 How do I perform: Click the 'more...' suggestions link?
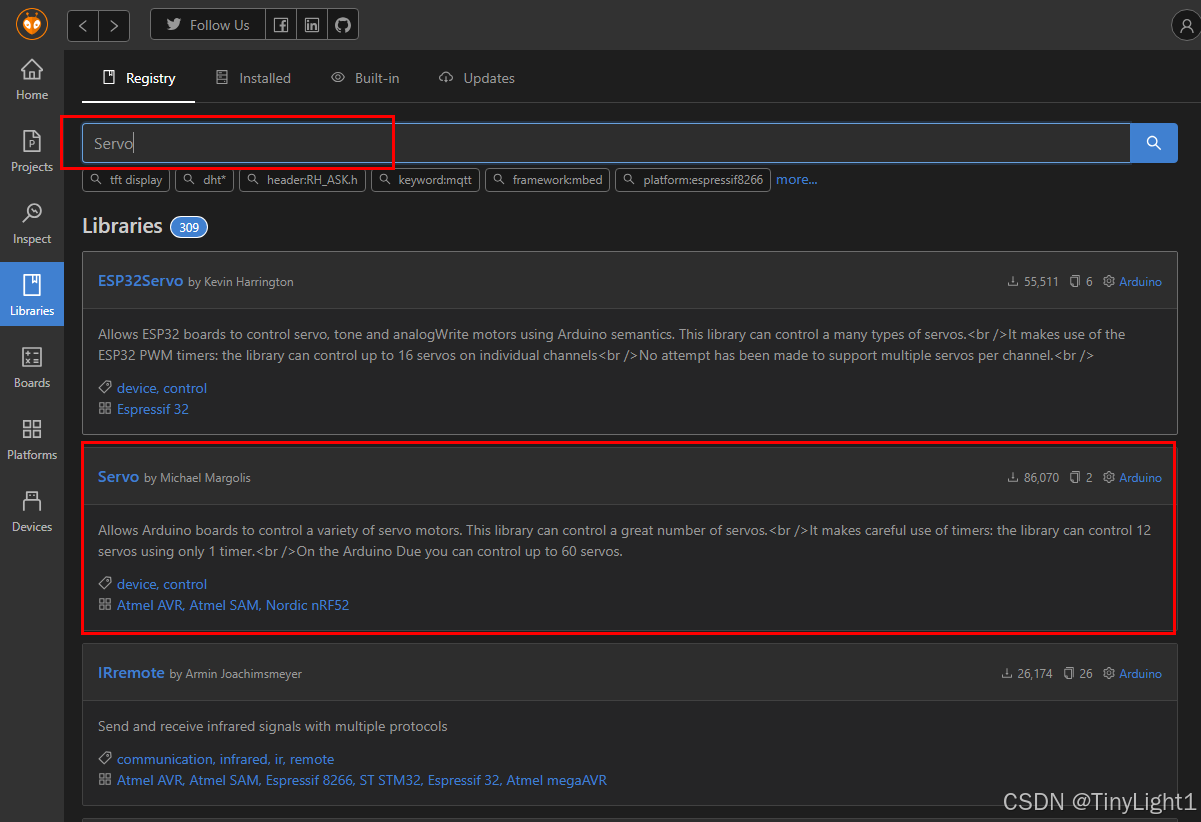[796, 180]
